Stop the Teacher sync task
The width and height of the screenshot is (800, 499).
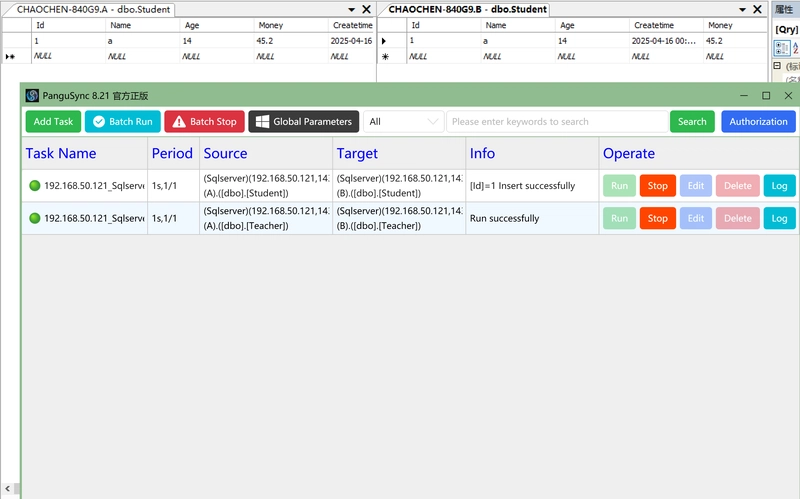point(658,218)
